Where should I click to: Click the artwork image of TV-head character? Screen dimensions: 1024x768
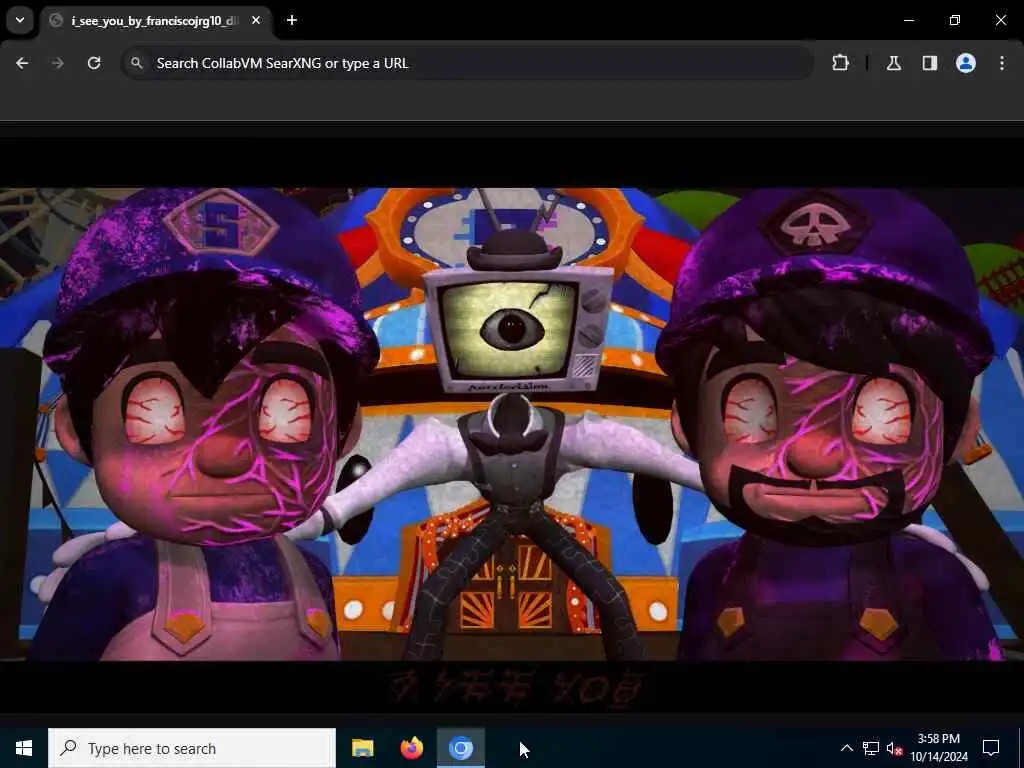pos(512,424)
